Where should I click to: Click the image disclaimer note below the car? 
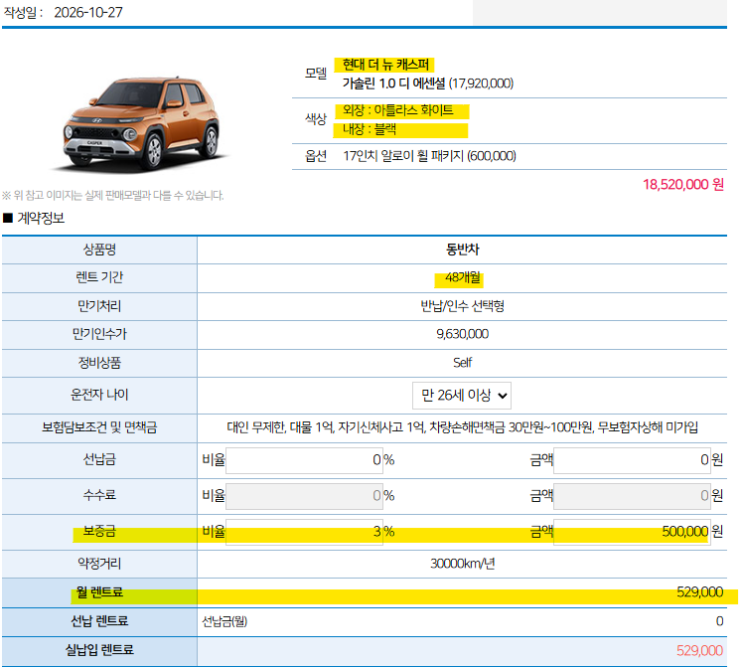[x=113, y=195]
